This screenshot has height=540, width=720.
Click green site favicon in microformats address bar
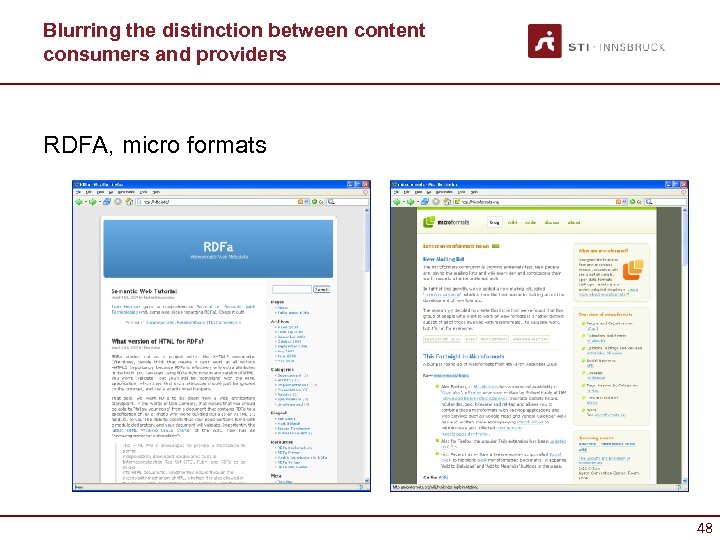click(x=457, y=202)
